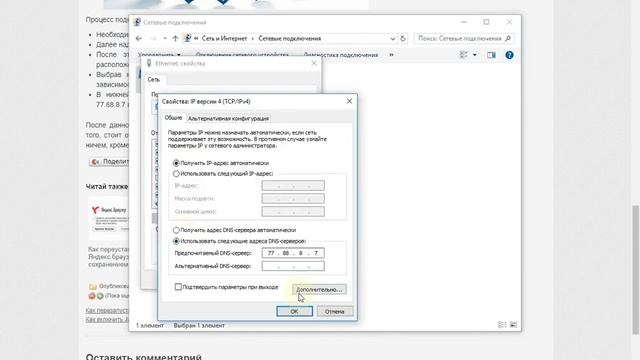Go forward in Network Connections window
Screen dimensions: 640x360
coord(153,38)
